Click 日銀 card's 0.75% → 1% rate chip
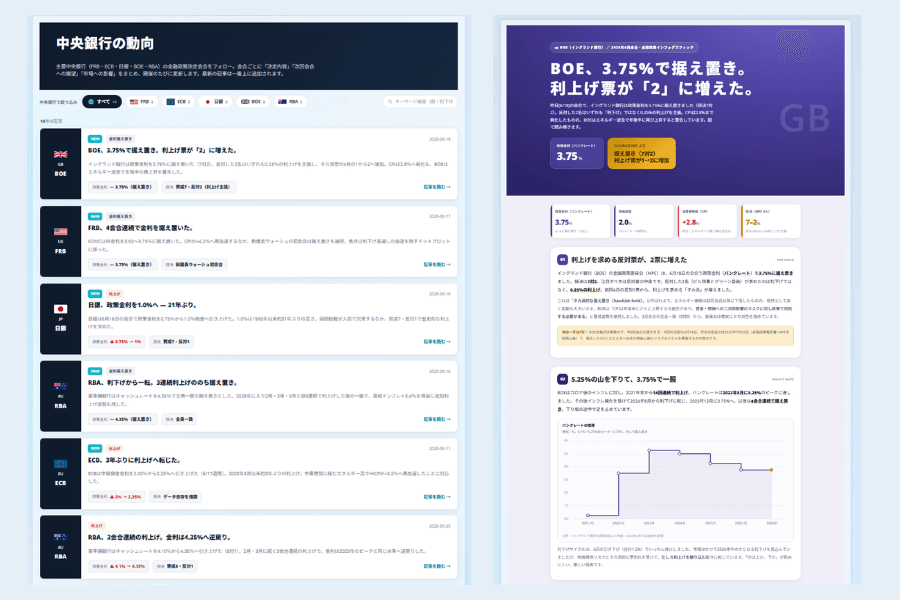Screen dimensions: 900x600 (x=117, y=342)
